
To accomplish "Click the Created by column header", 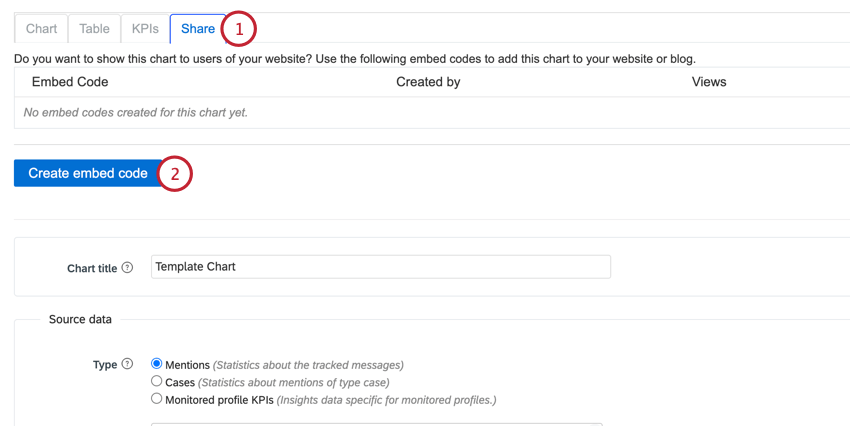I will pos(428,82).
